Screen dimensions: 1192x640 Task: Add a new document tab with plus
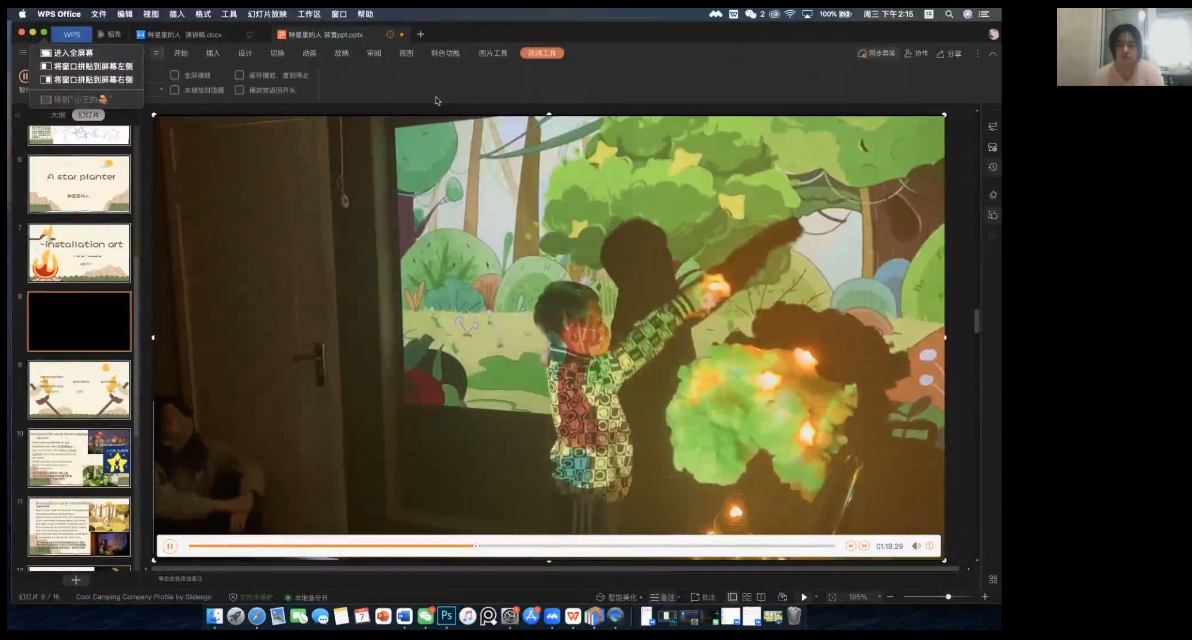pos(420,34)
